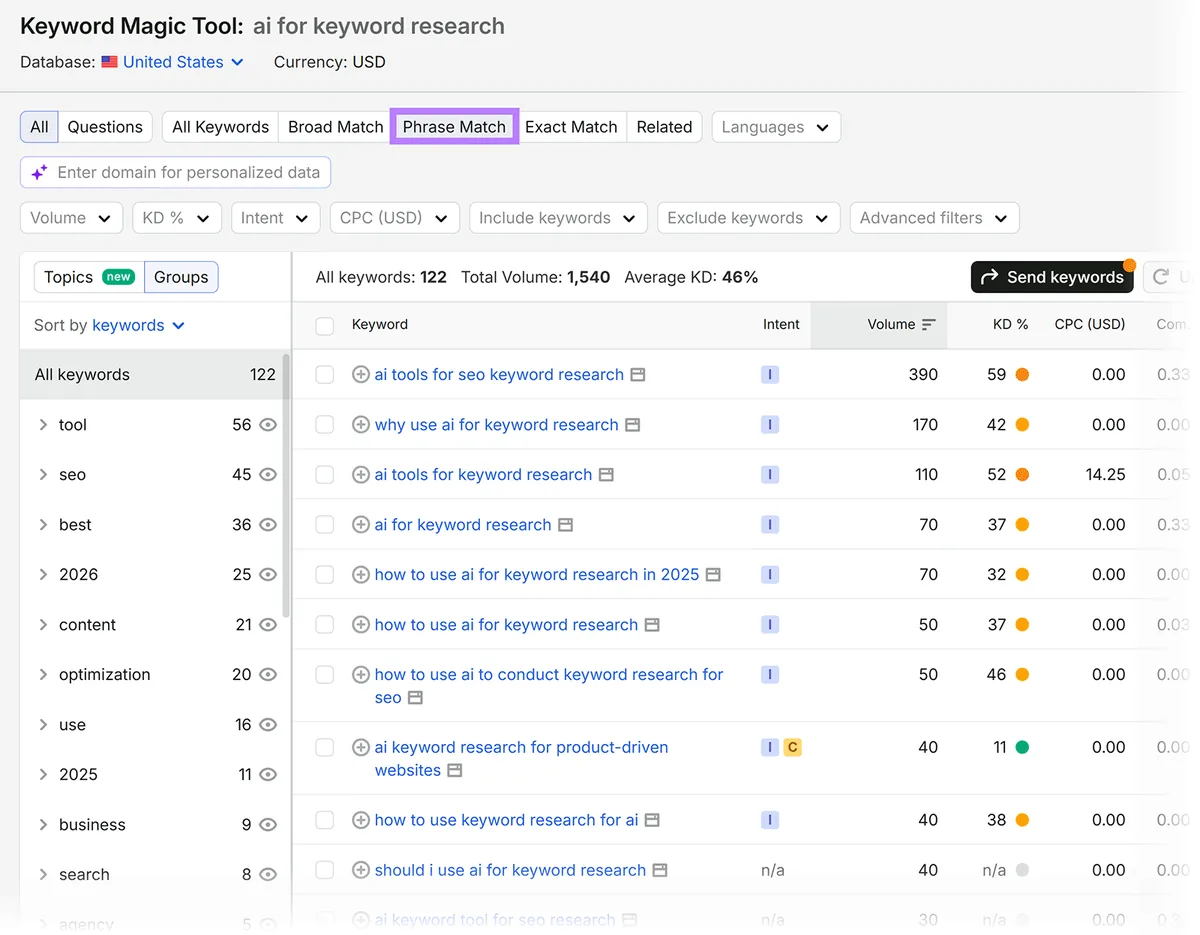
Task: Click the orange KD dot for KD 59
Action: point(1022,375)
